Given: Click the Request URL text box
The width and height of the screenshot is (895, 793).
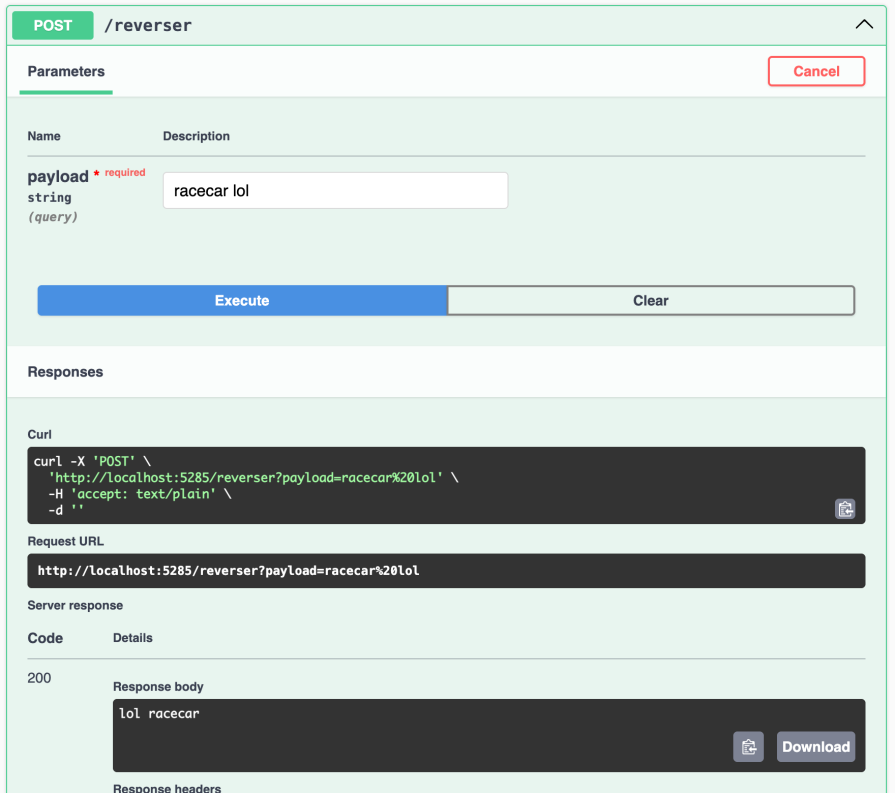Looking at the screenshot, I should (445, 571).
